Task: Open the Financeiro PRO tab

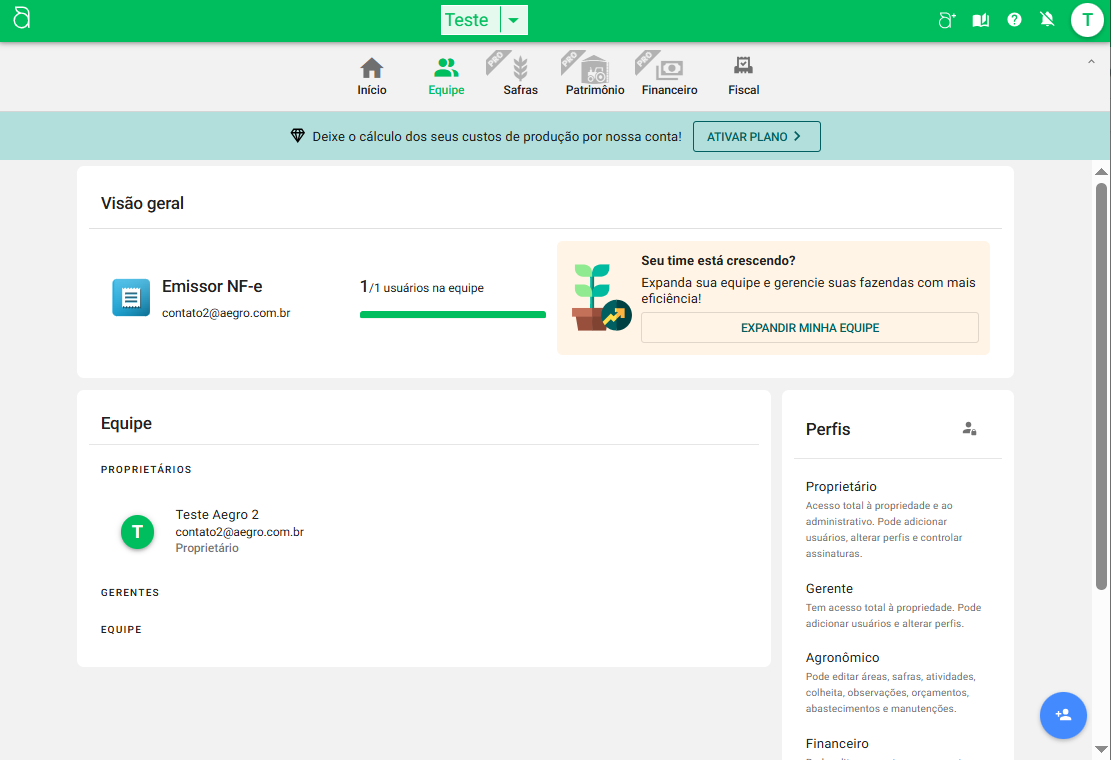Action: pyautogui.click(x=669, y=77)
